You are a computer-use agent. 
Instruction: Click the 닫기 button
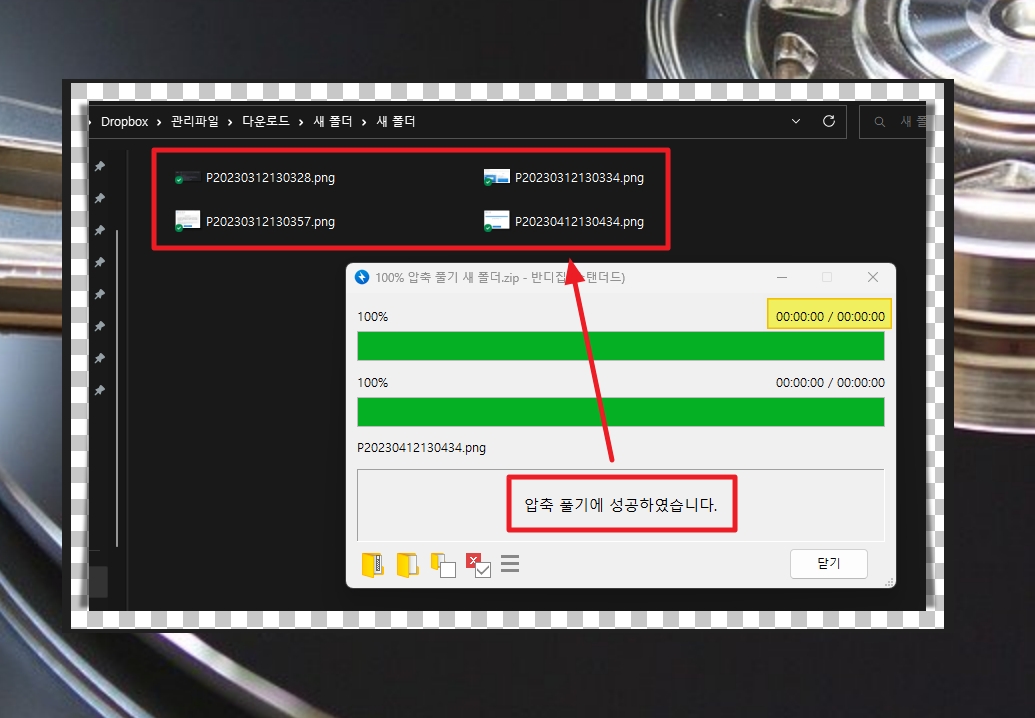pyautogui.click(x=828, y=564)
